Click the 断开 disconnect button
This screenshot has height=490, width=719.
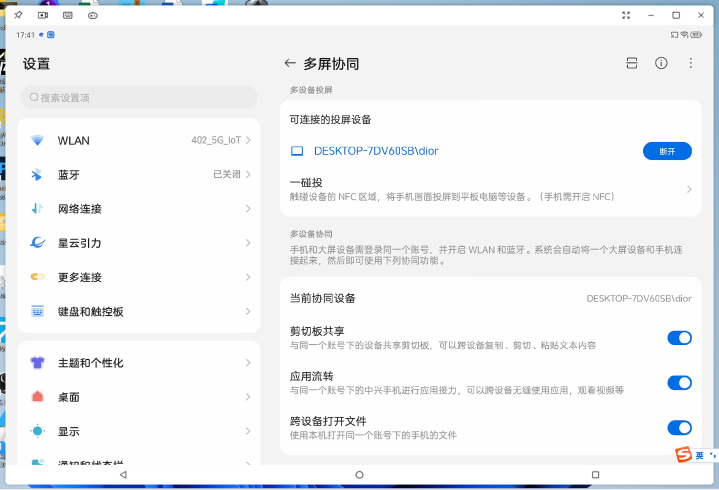point(666,151)
